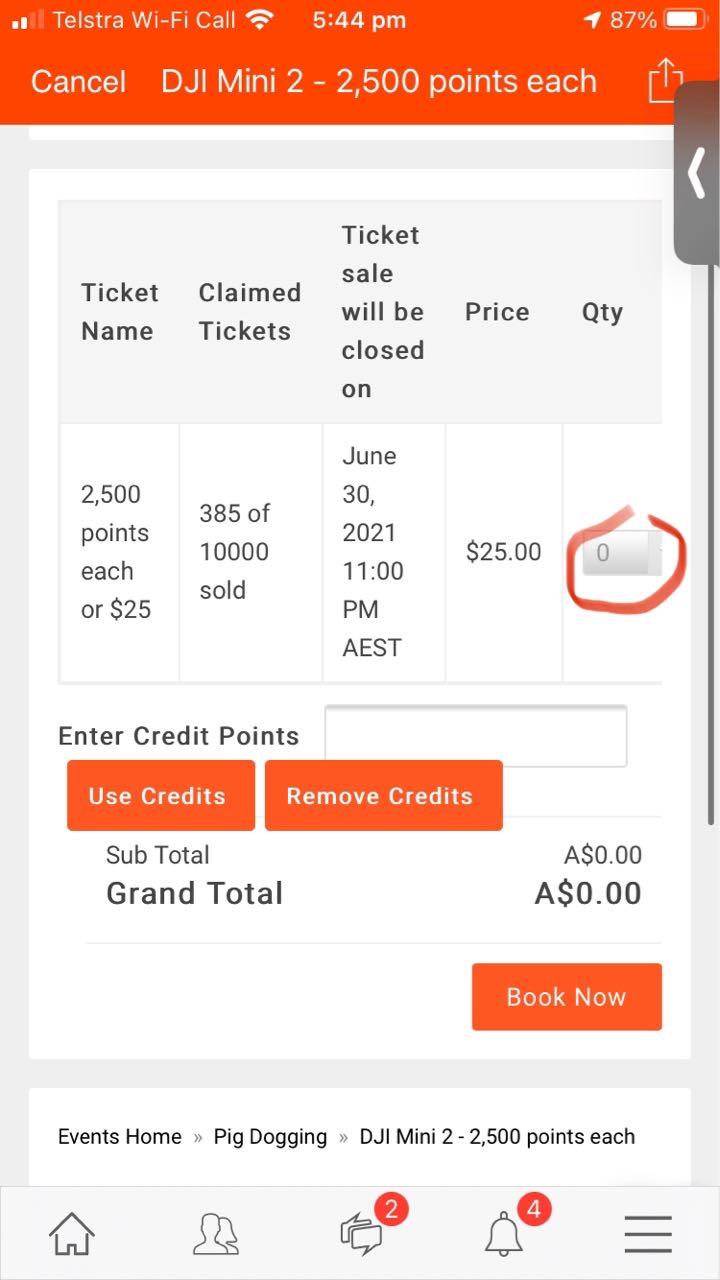The width and height of the screenshot is (720, 1280).
Task: Expand the side panel arrow handle
Action: [x=697, y=172]
